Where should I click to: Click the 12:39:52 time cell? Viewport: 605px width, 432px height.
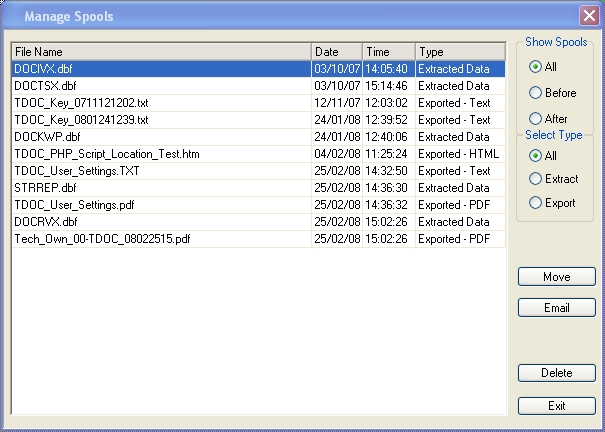click(x=389, y=120)
